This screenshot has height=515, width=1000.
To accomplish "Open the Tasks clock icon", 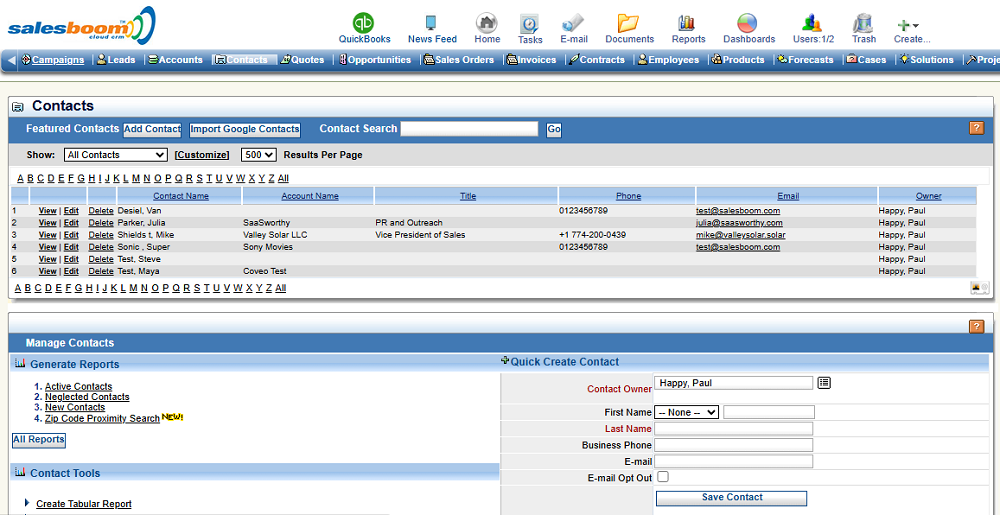I will point(530,23).
